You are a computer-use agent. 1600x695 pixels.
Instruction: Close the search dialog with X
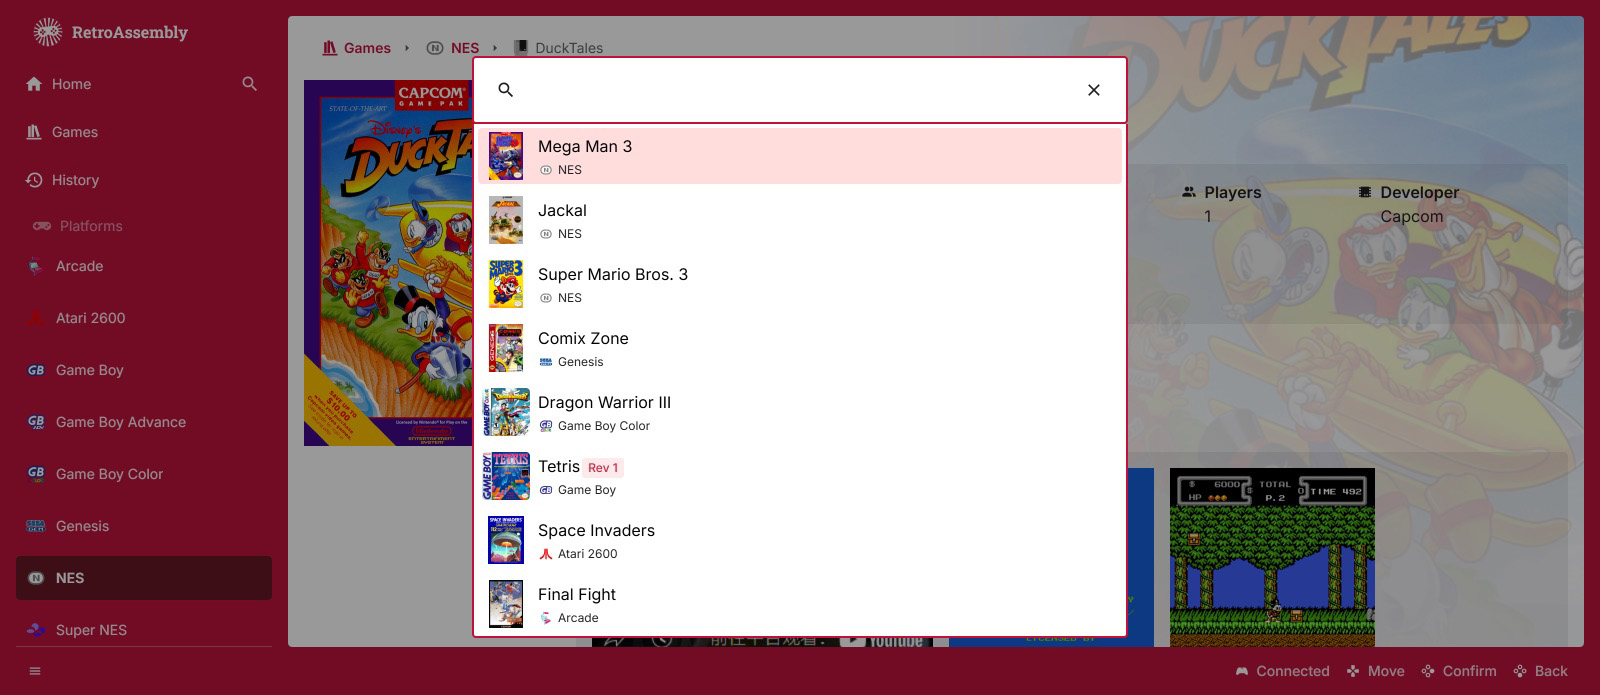pos(1093,90)
